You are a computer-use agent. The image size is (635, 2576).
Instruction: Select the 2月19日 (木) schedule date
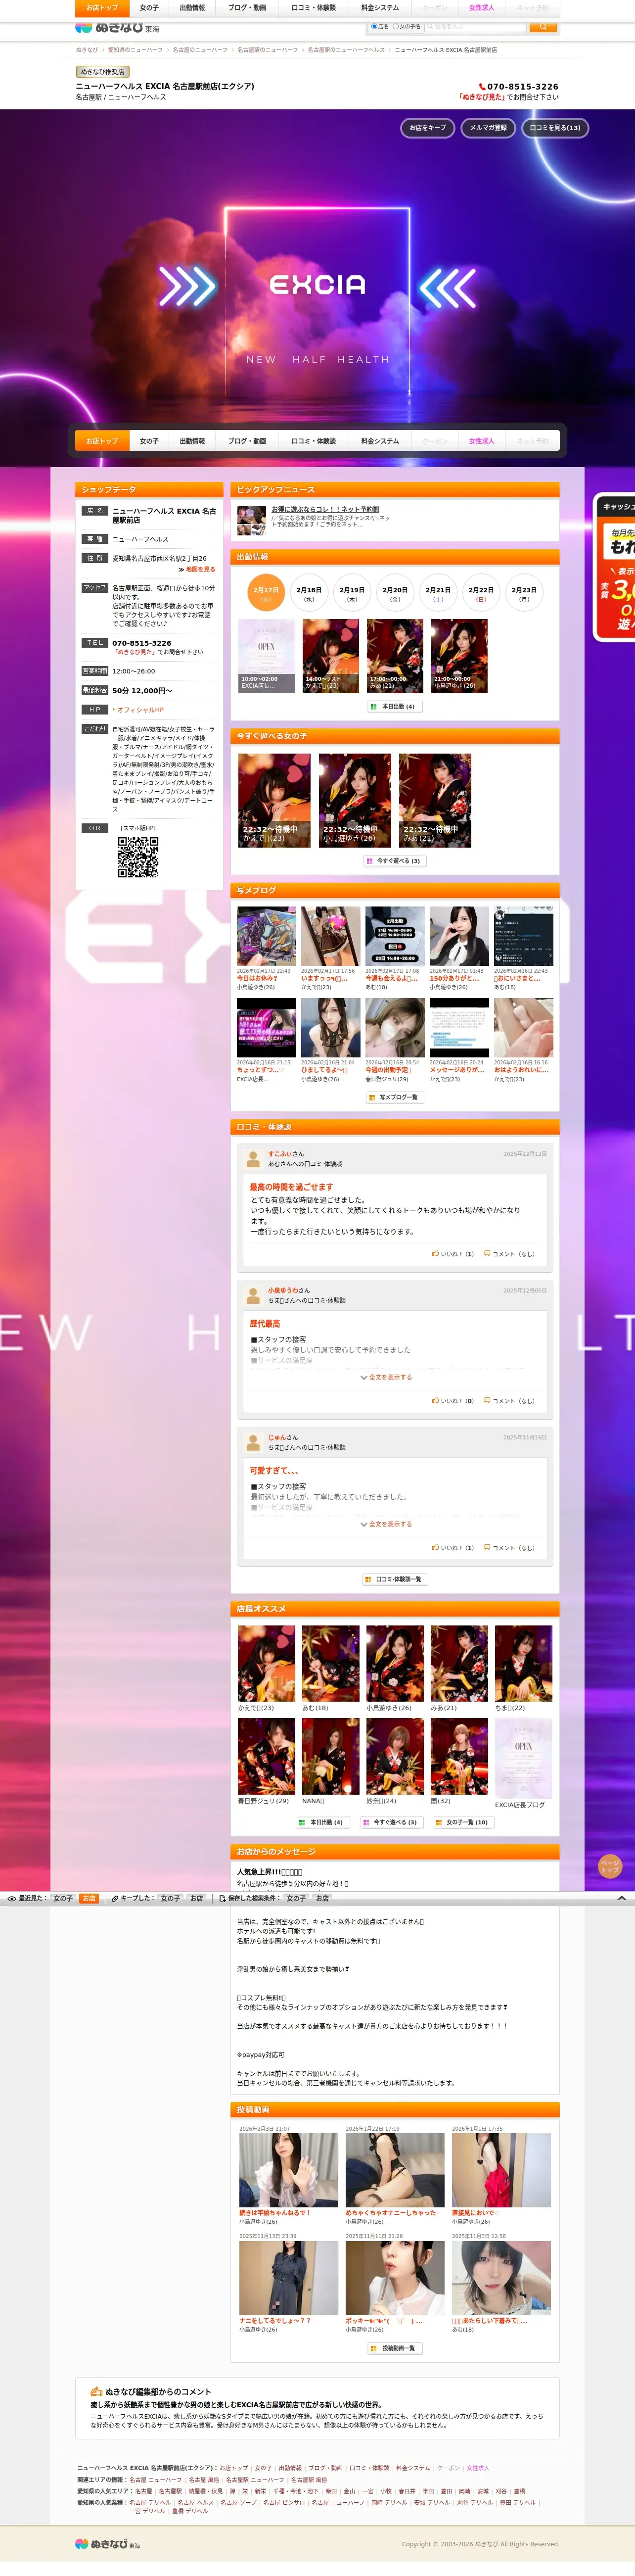pyautogui.click(x=352, y=592)
